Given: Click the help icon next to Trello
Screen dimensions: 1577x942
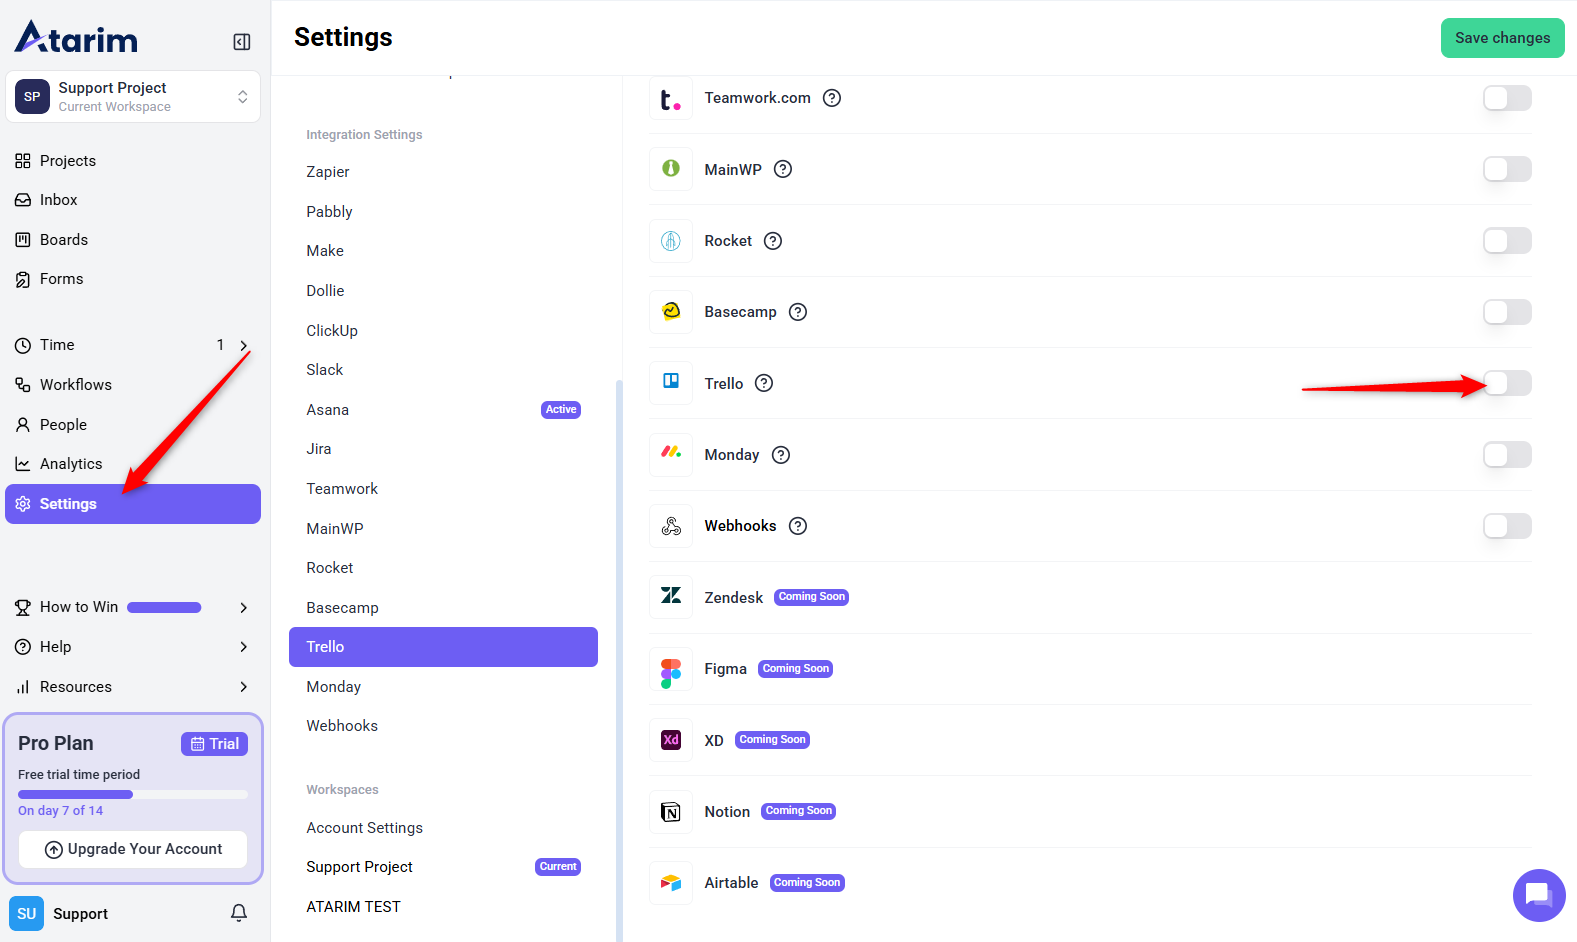Looking at the screenshot, I should (x=764, y=383).
